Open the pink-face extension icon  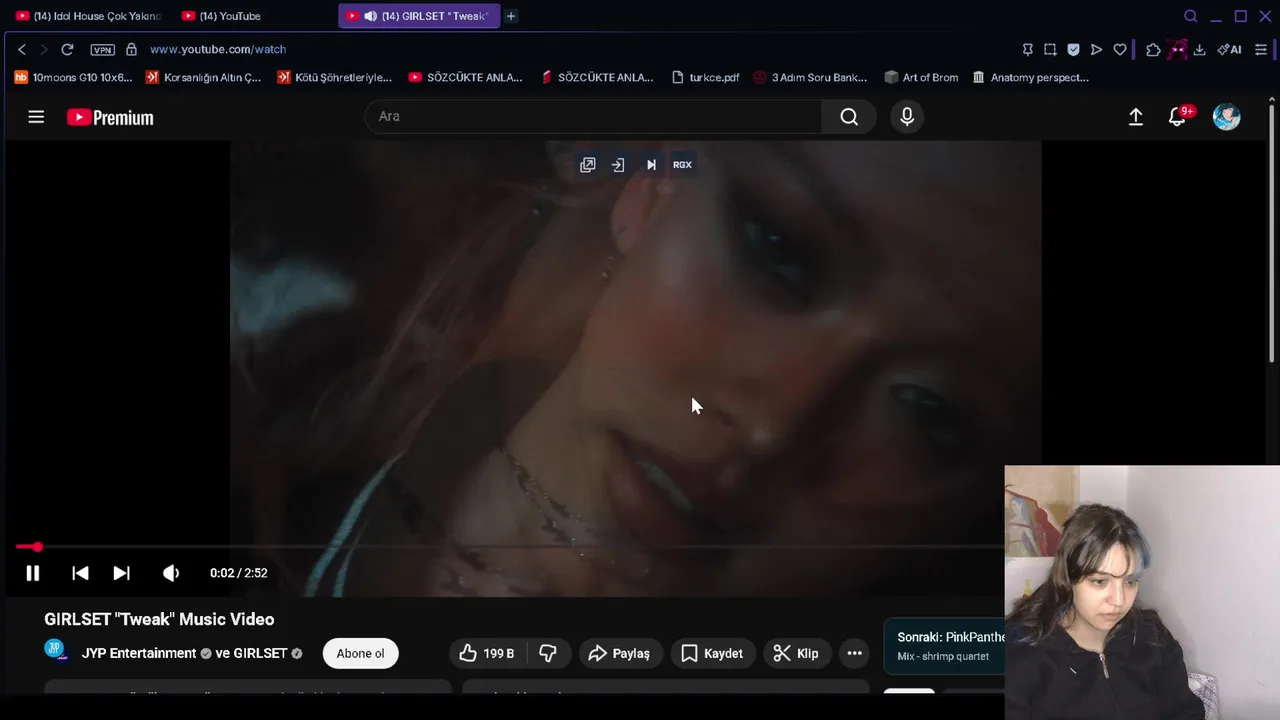pyautogui.click(x=1177, y=49)
